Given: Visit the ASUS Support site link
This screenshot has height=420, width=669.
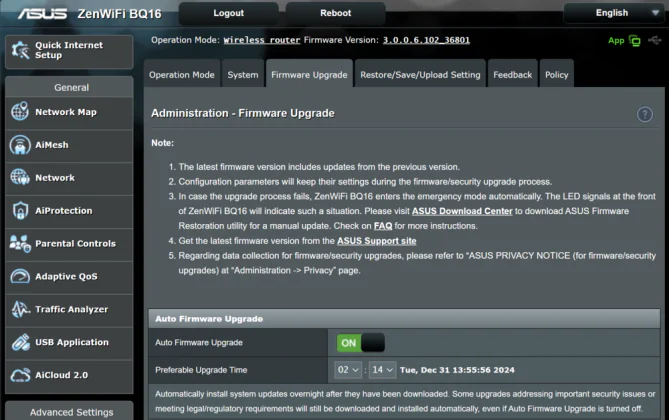Looking at the screenshot, I should tap(376, 241).
